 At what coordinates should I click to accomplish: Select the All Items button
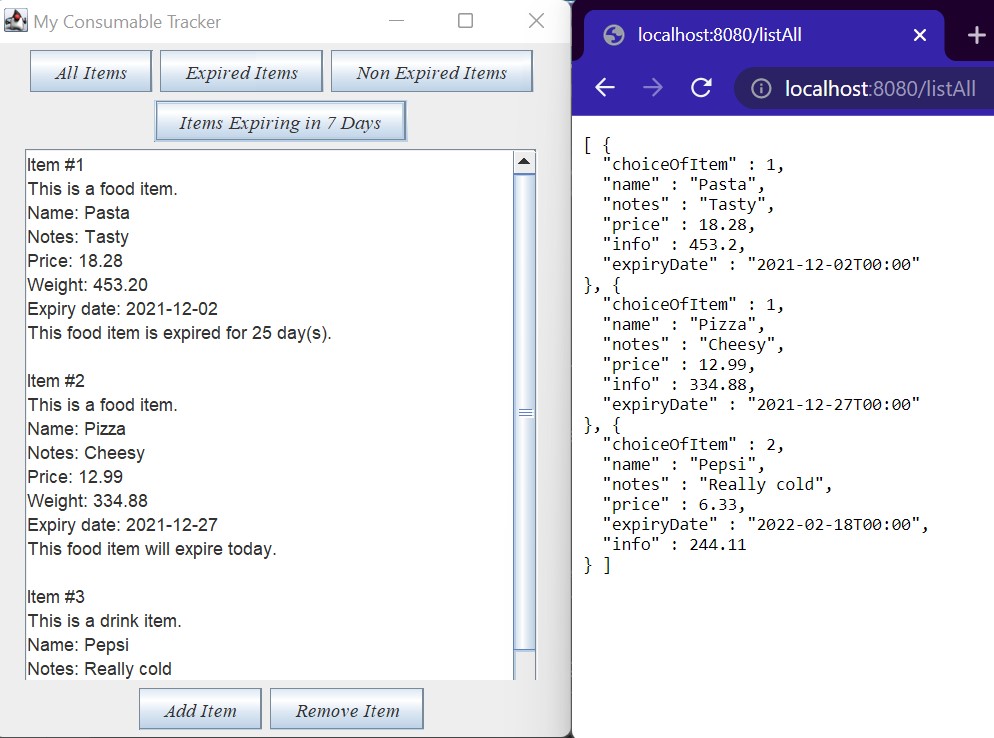90,71
